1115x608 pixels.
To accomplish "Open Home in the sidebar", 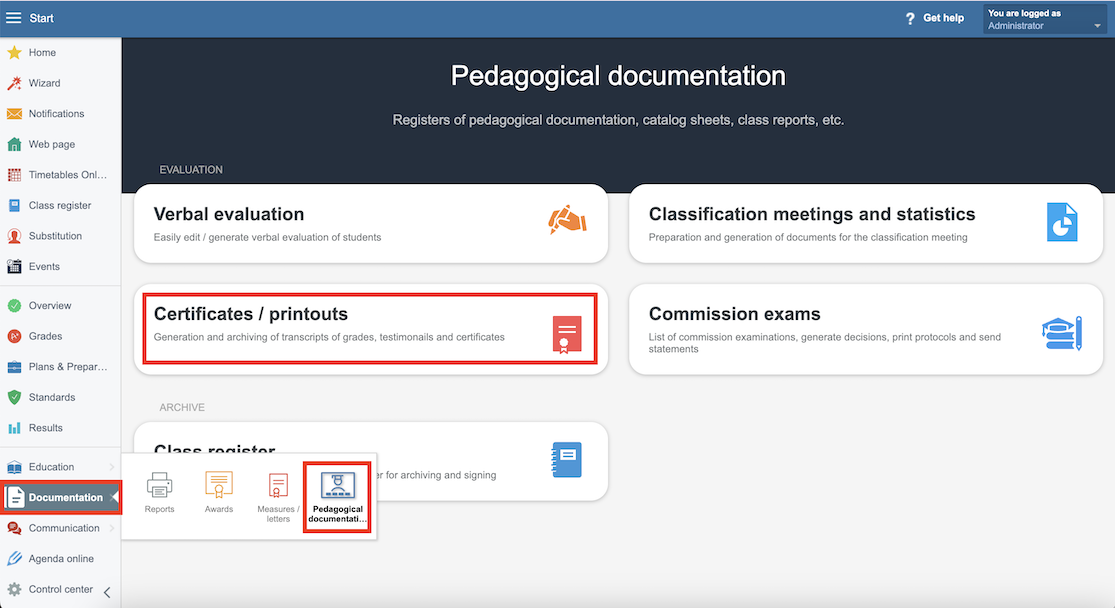I will (42, 52).
